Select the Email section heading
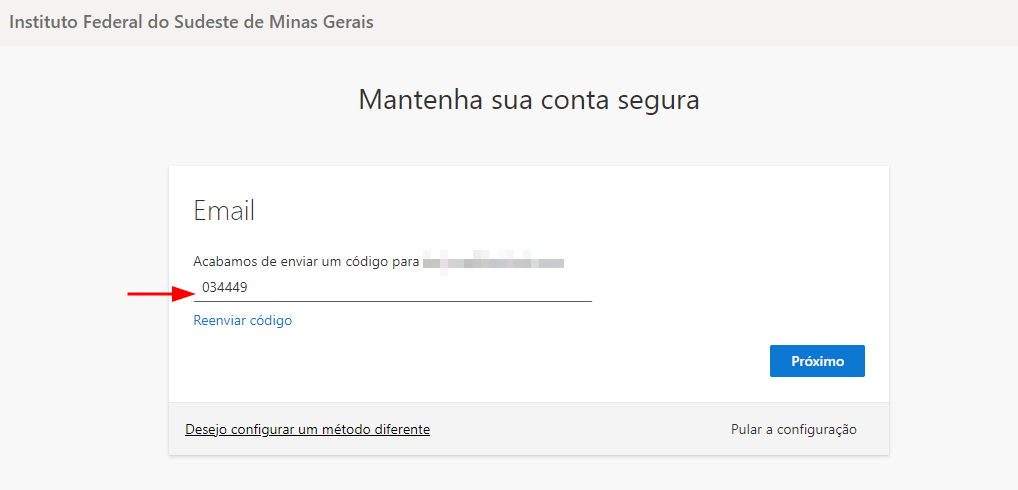 tap(224, 211)
